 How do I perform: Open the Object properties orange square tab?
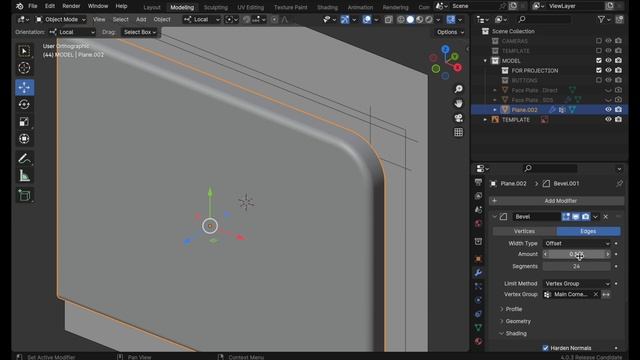(x=478, y=259)
